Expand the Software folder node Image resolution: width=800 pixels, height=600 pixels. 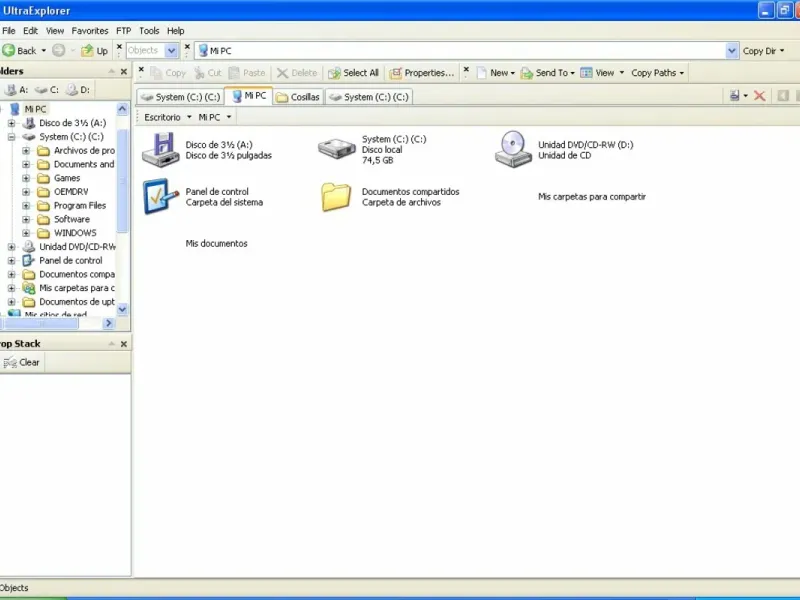tap(26, 219)
